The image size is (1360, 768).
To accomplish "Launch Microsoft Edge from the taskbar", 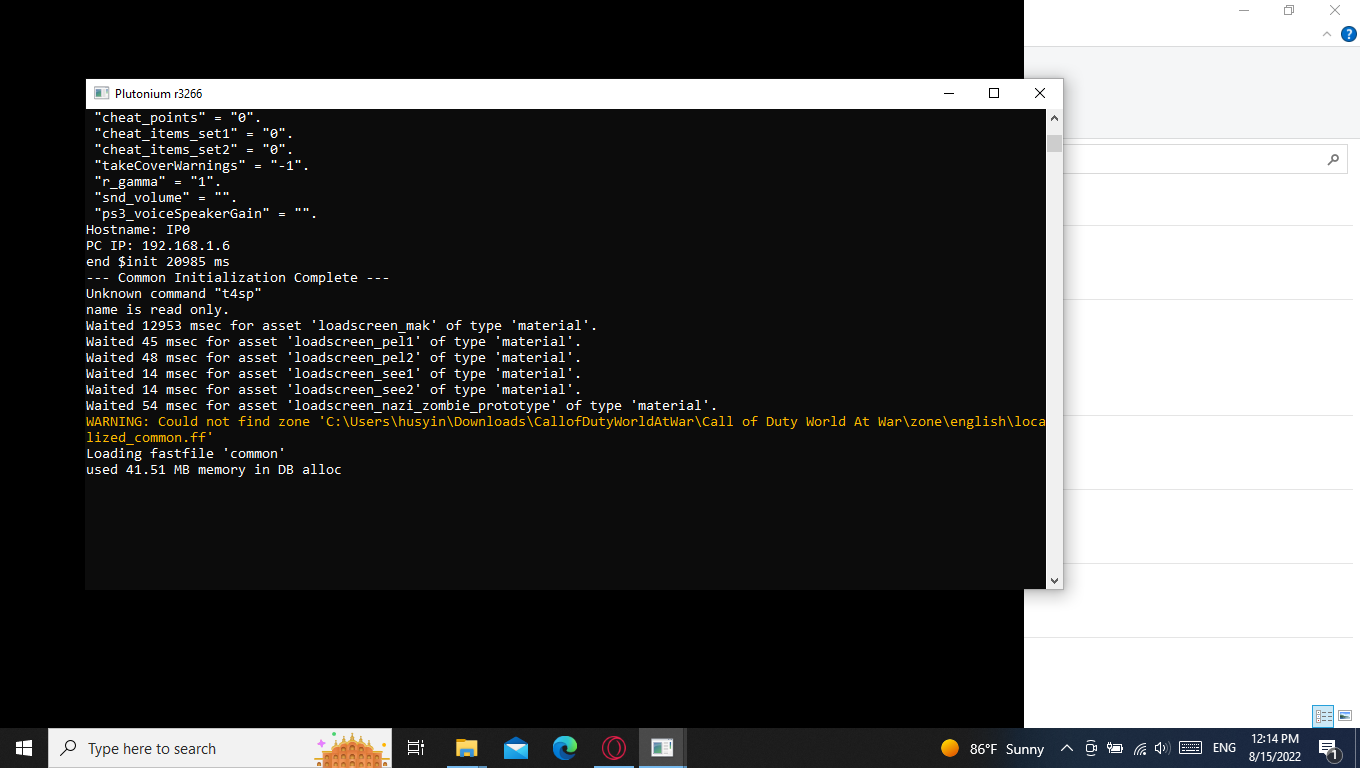I will coord(565,748).
